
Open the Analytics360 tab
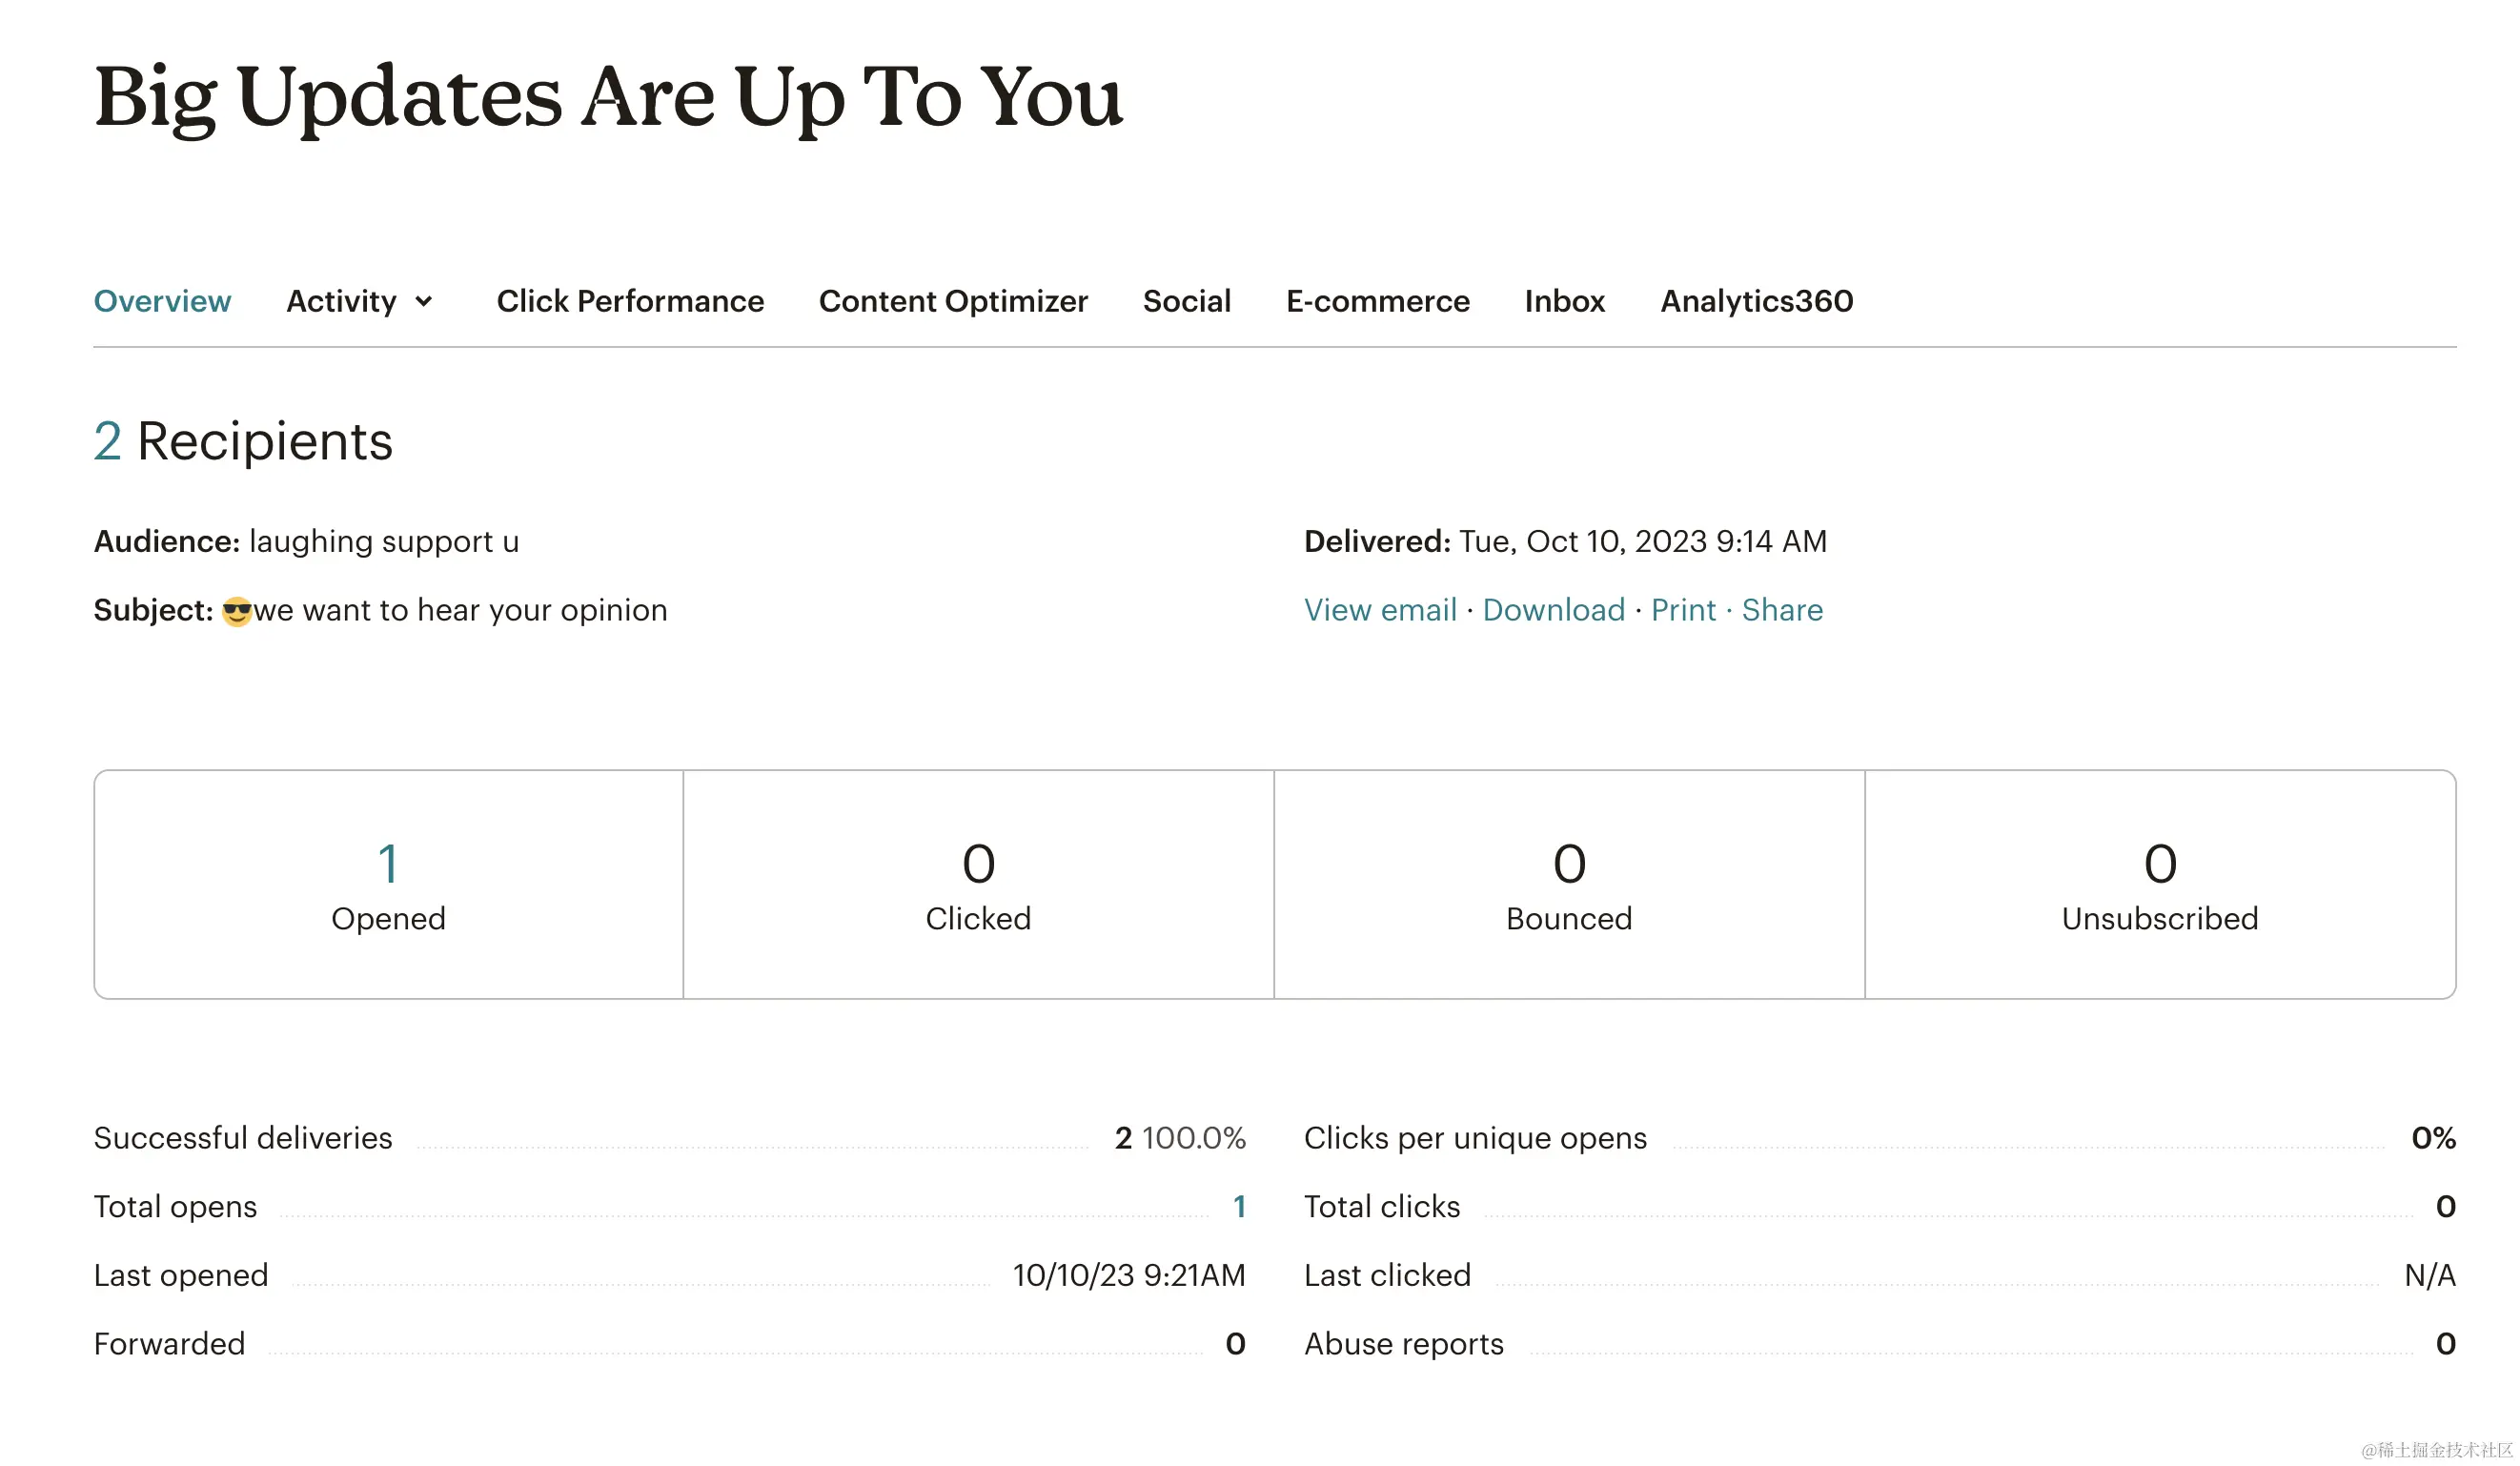coord(1756,301)
